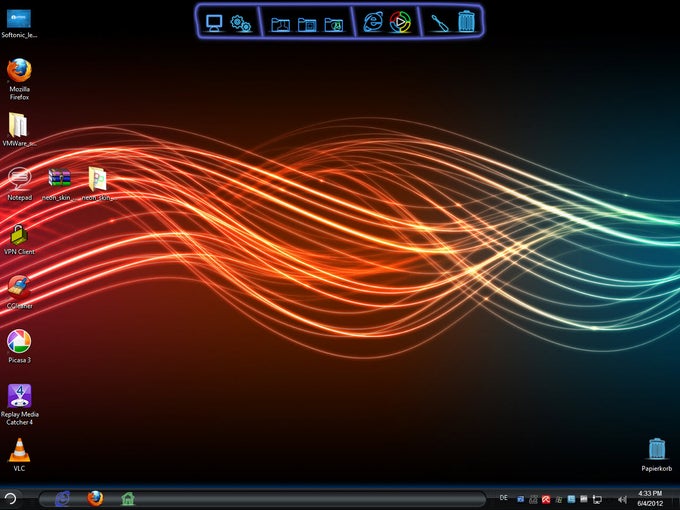Open the neon trash can in dock
The width and height of the screenshot is (680, 510).
tap(467, 21)
